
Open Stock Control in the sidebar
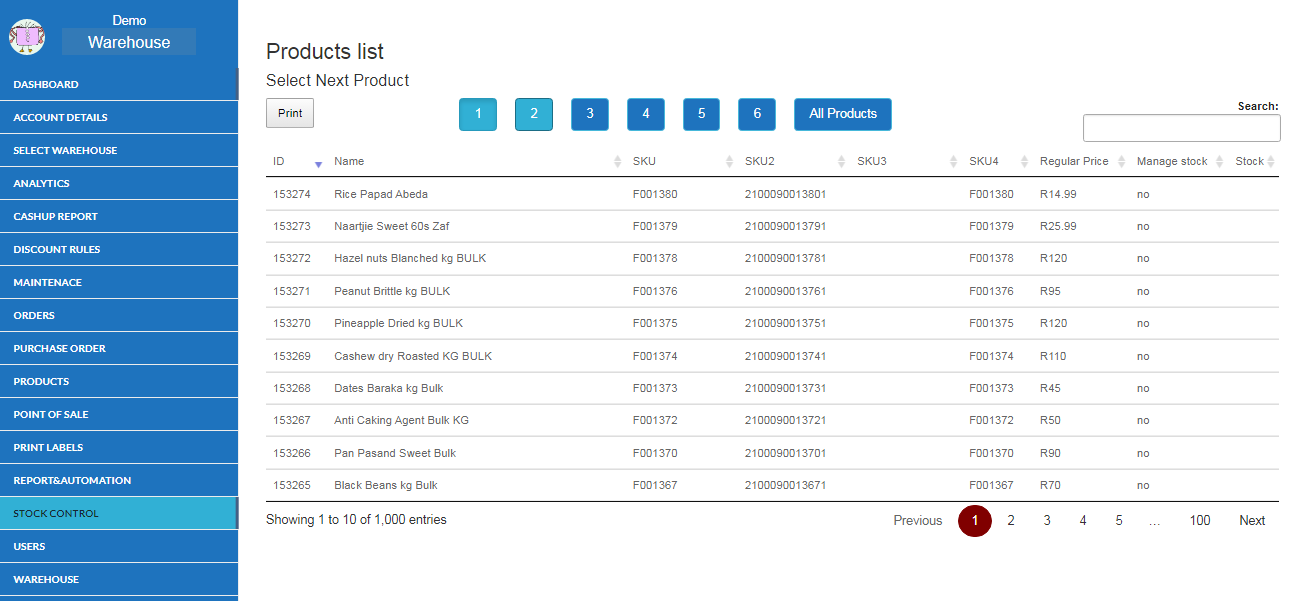click(x=56, y=513)
